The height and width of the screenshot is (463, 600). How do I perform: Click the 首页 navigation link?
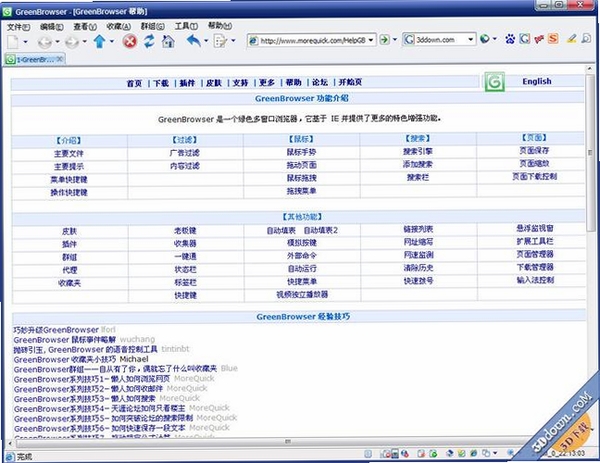point(134,83)
